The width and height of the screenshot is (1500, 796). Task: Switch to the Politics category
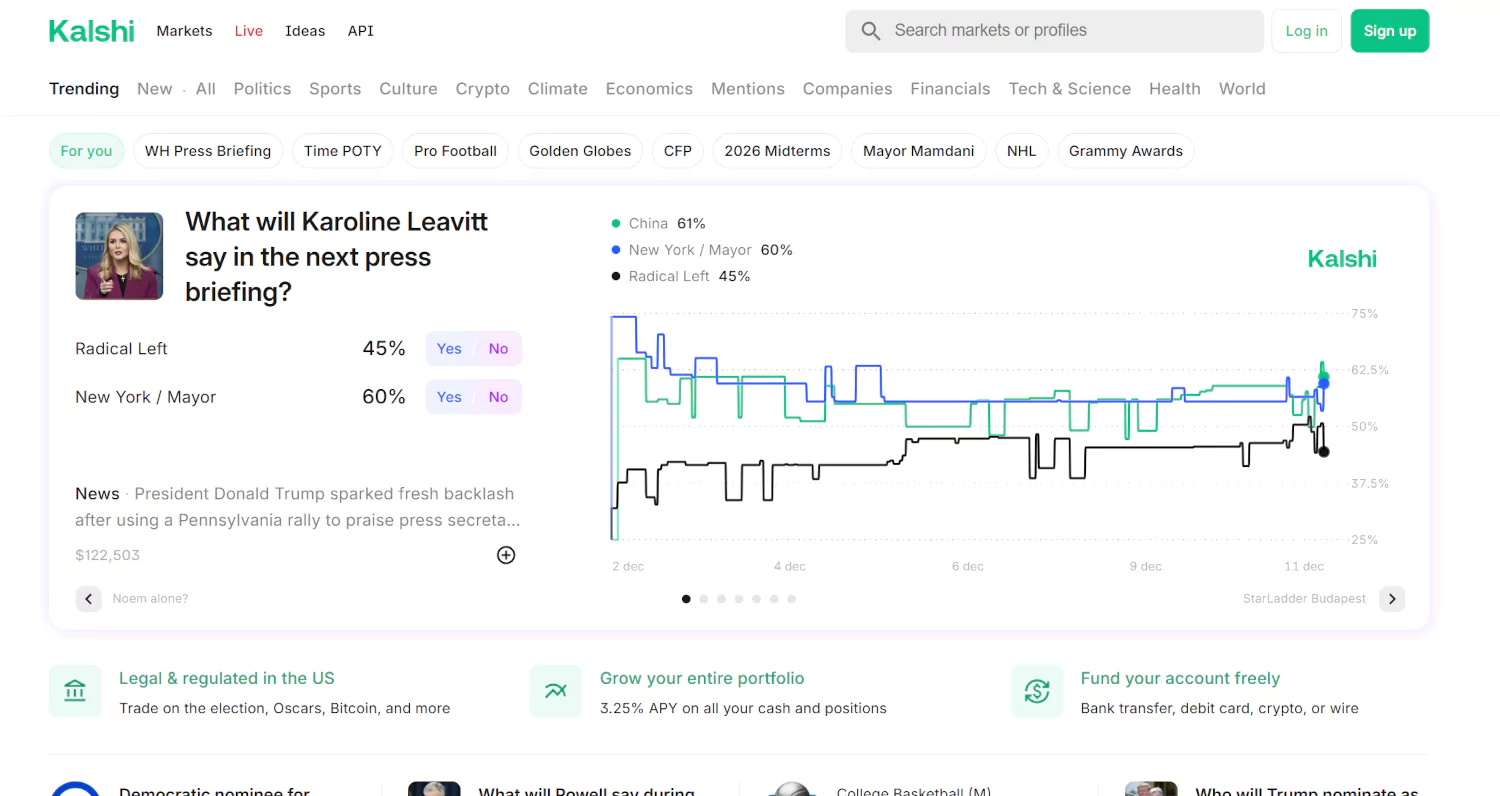click(x=262, y=89)
